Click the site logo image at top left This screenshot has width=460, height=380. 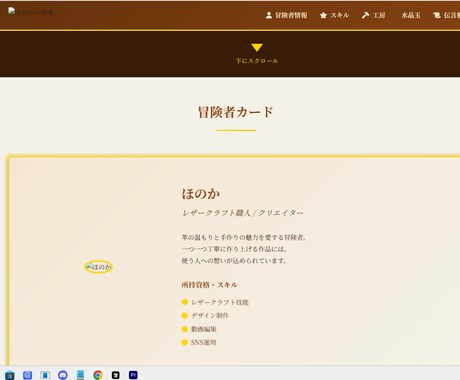pos(30,12)
